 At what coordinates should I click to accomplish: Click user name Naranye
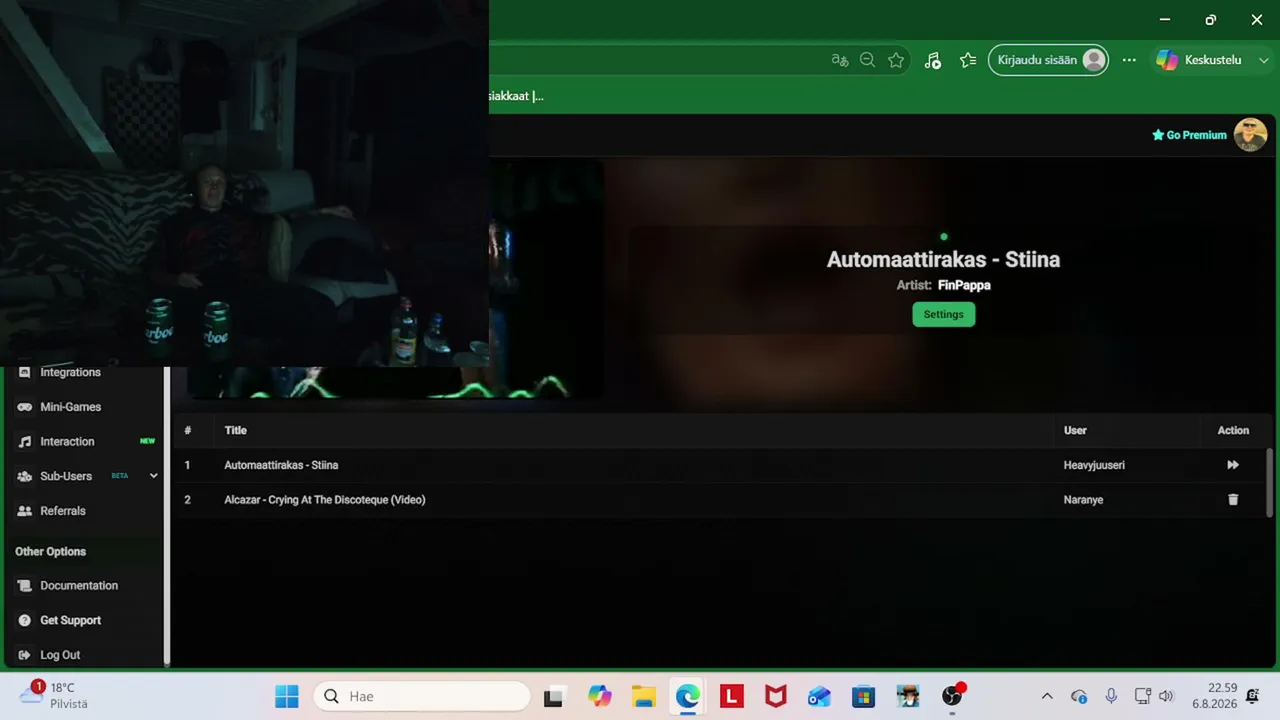[x=1083, y=500]
